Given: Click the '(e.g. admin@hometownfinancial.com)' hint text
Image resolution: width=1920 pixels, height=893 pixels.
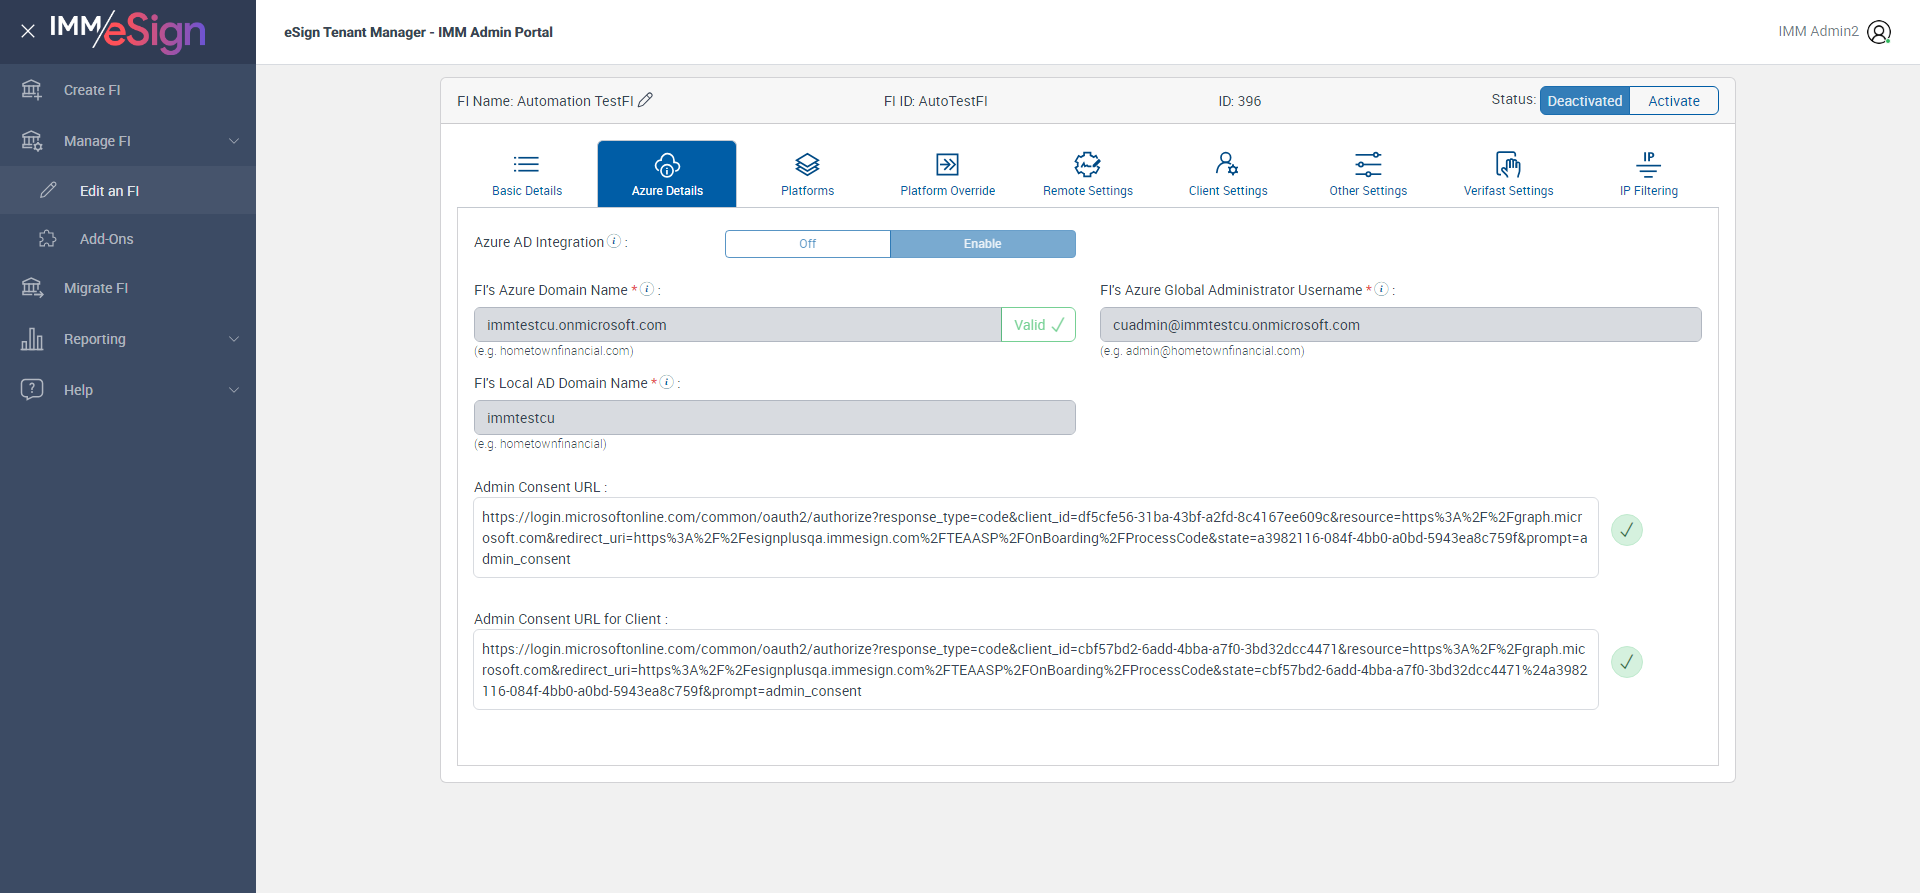Looking at the screenshot, I should pos(1202,351).
